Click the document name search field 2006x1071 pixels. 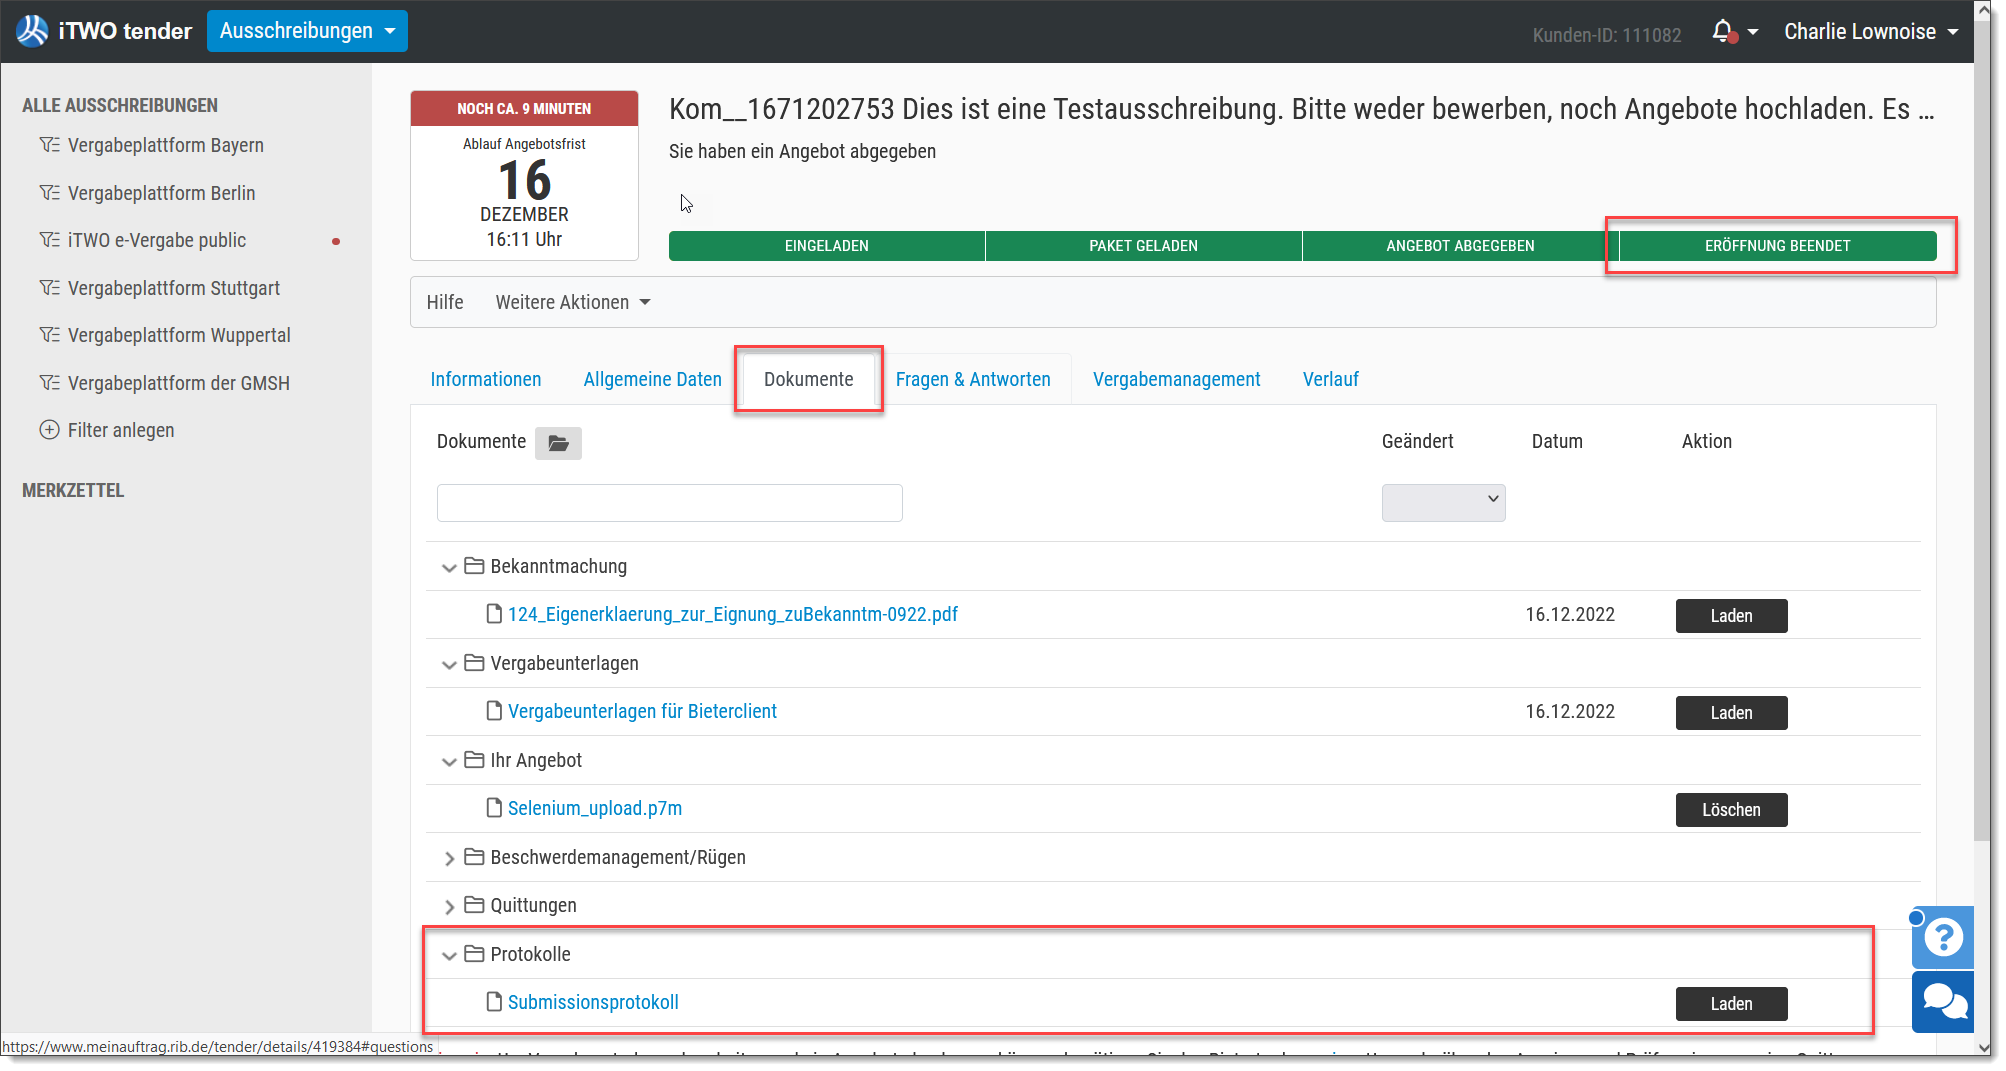669,503
